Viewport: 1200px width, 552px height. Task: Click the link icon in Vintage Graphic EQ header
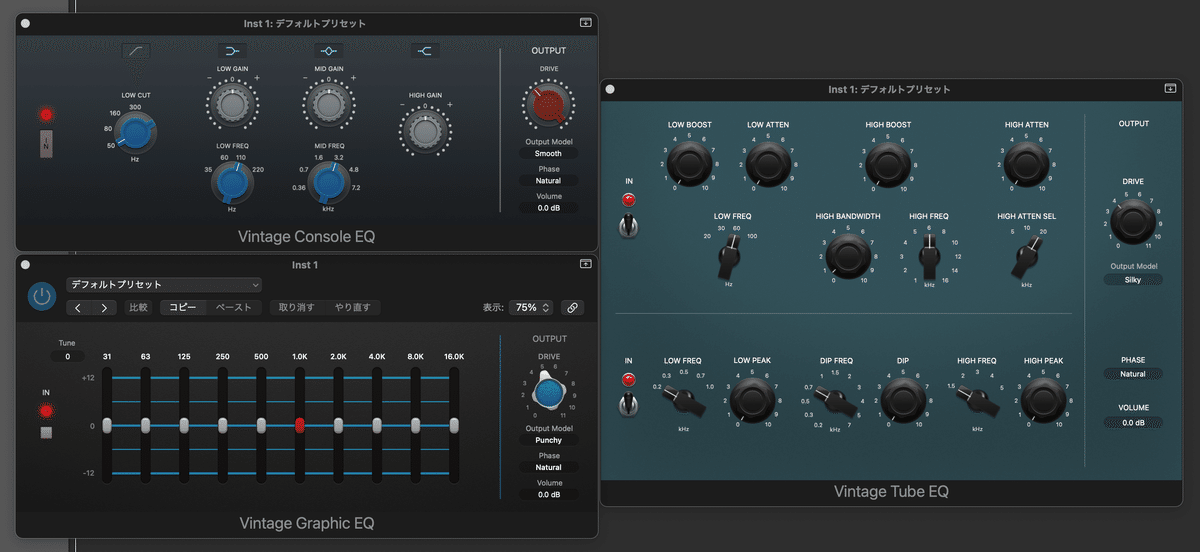click(x=573, y=307)
